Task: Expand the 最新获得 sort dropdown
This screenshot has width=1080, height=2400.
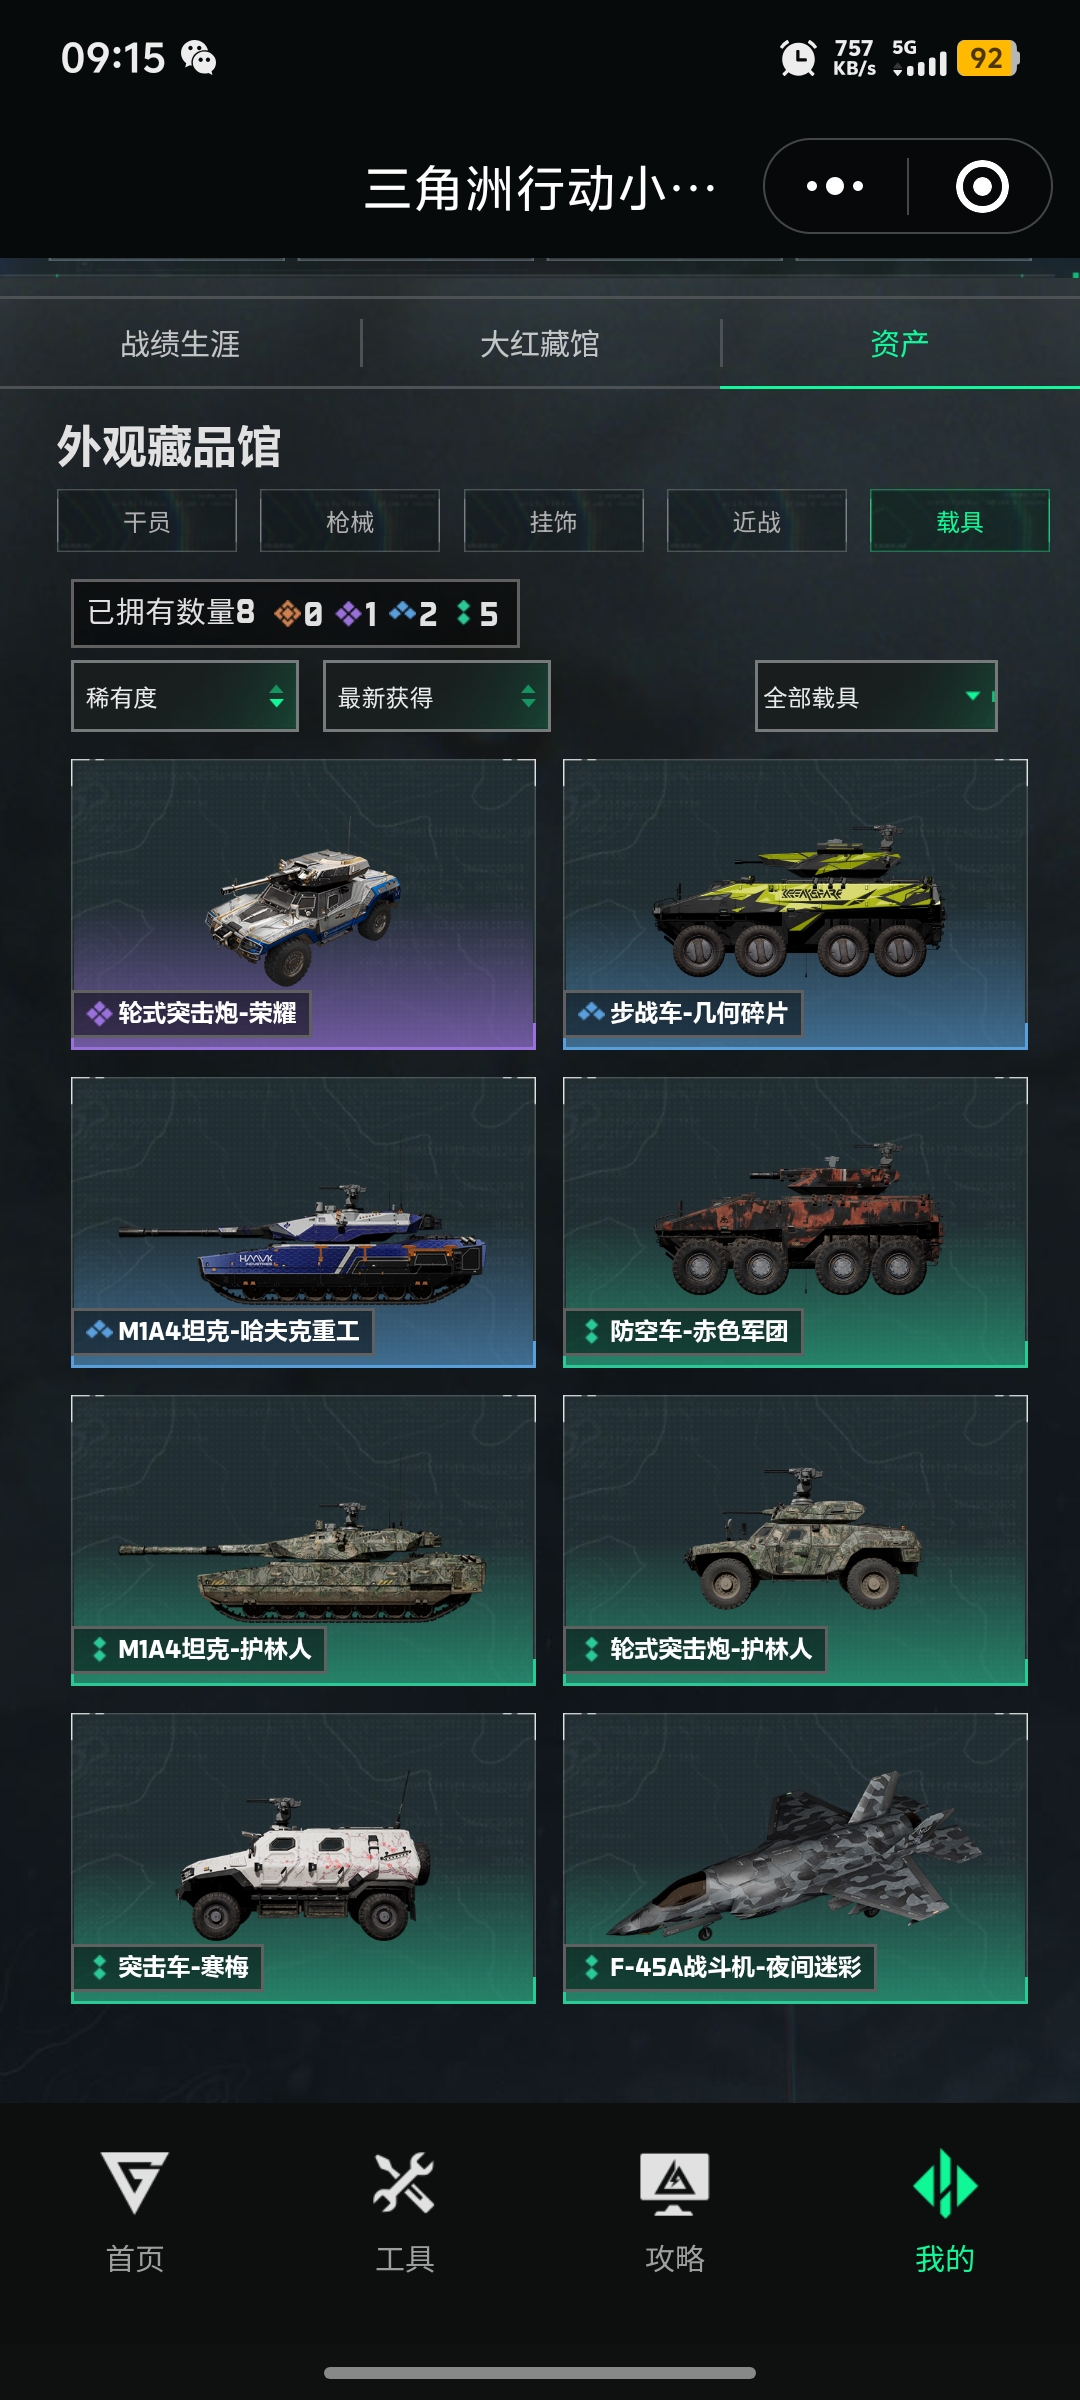Action: pos(437,696)
